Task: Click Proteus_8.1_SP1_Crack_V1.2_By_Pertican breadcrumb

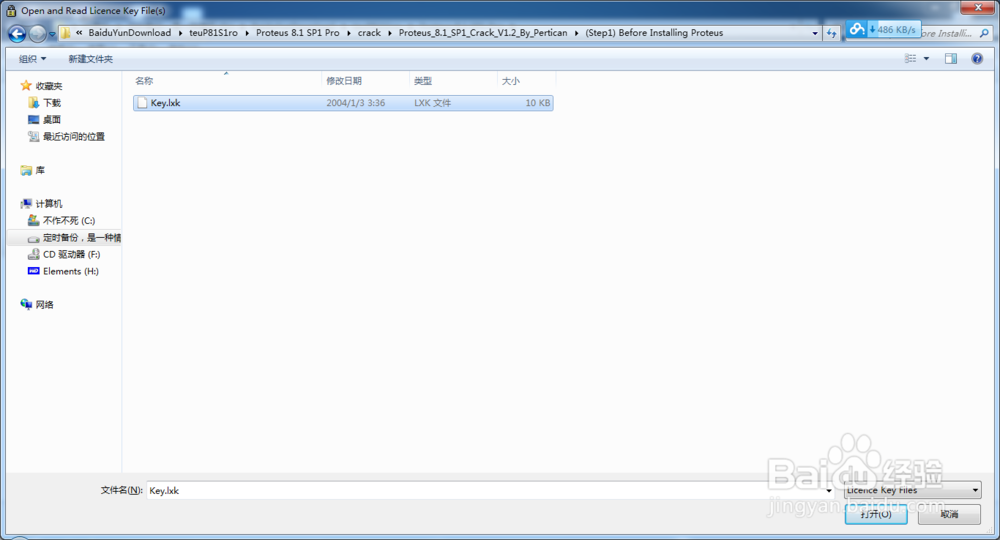Action: pyautogui.click(x=483, y=33)
